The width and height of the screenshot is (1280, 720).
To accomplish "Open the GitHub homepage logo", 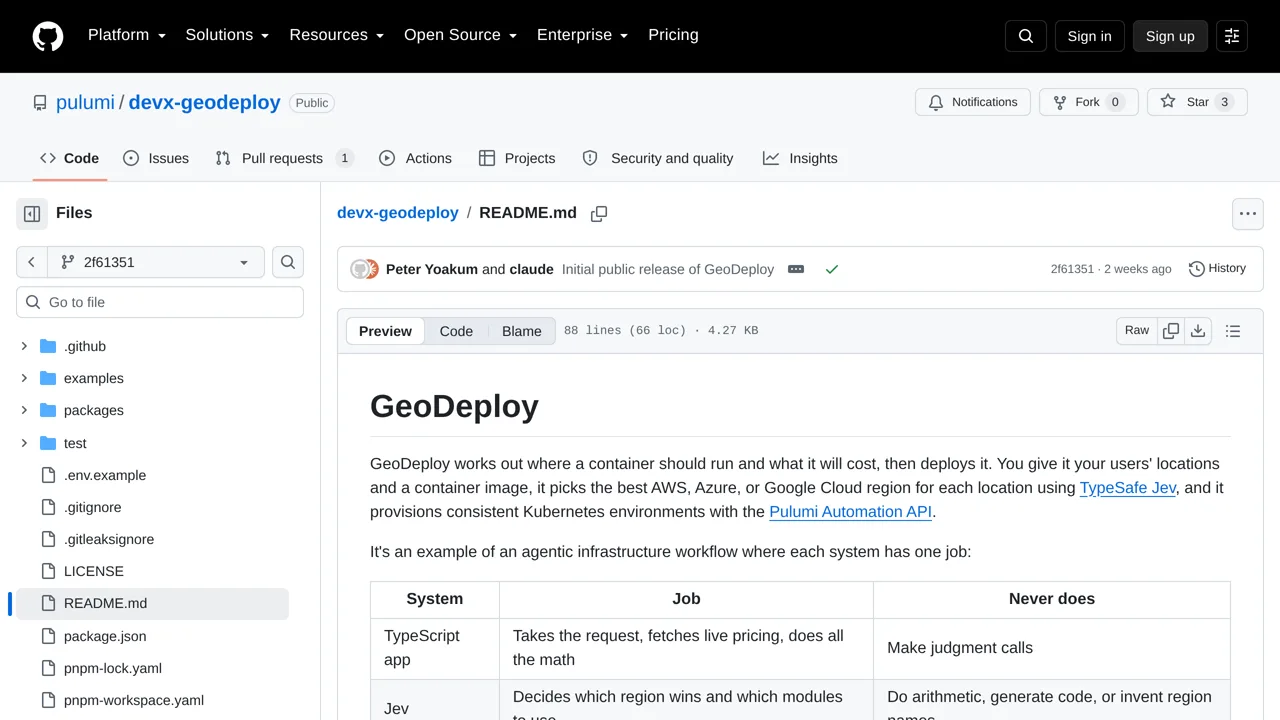I will [x=48, y=36].
